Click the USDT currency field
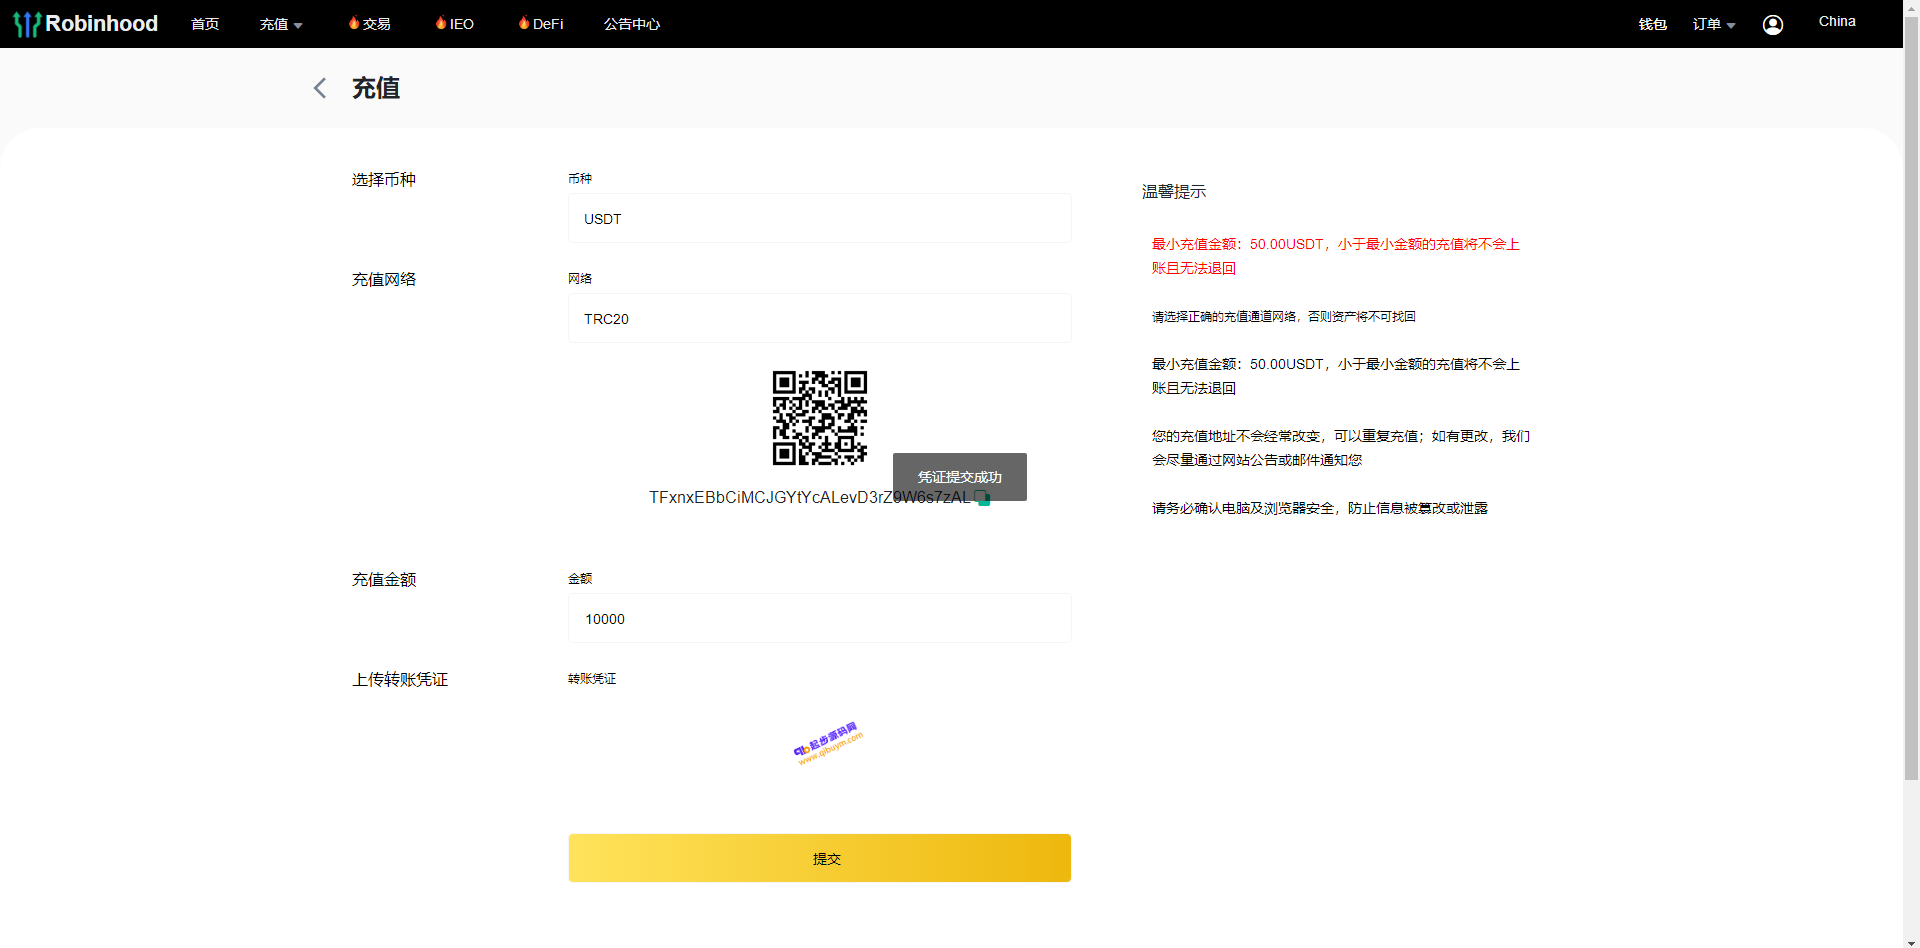Image resolution: width=1920 pixels, height=948 pixels. 819,219
